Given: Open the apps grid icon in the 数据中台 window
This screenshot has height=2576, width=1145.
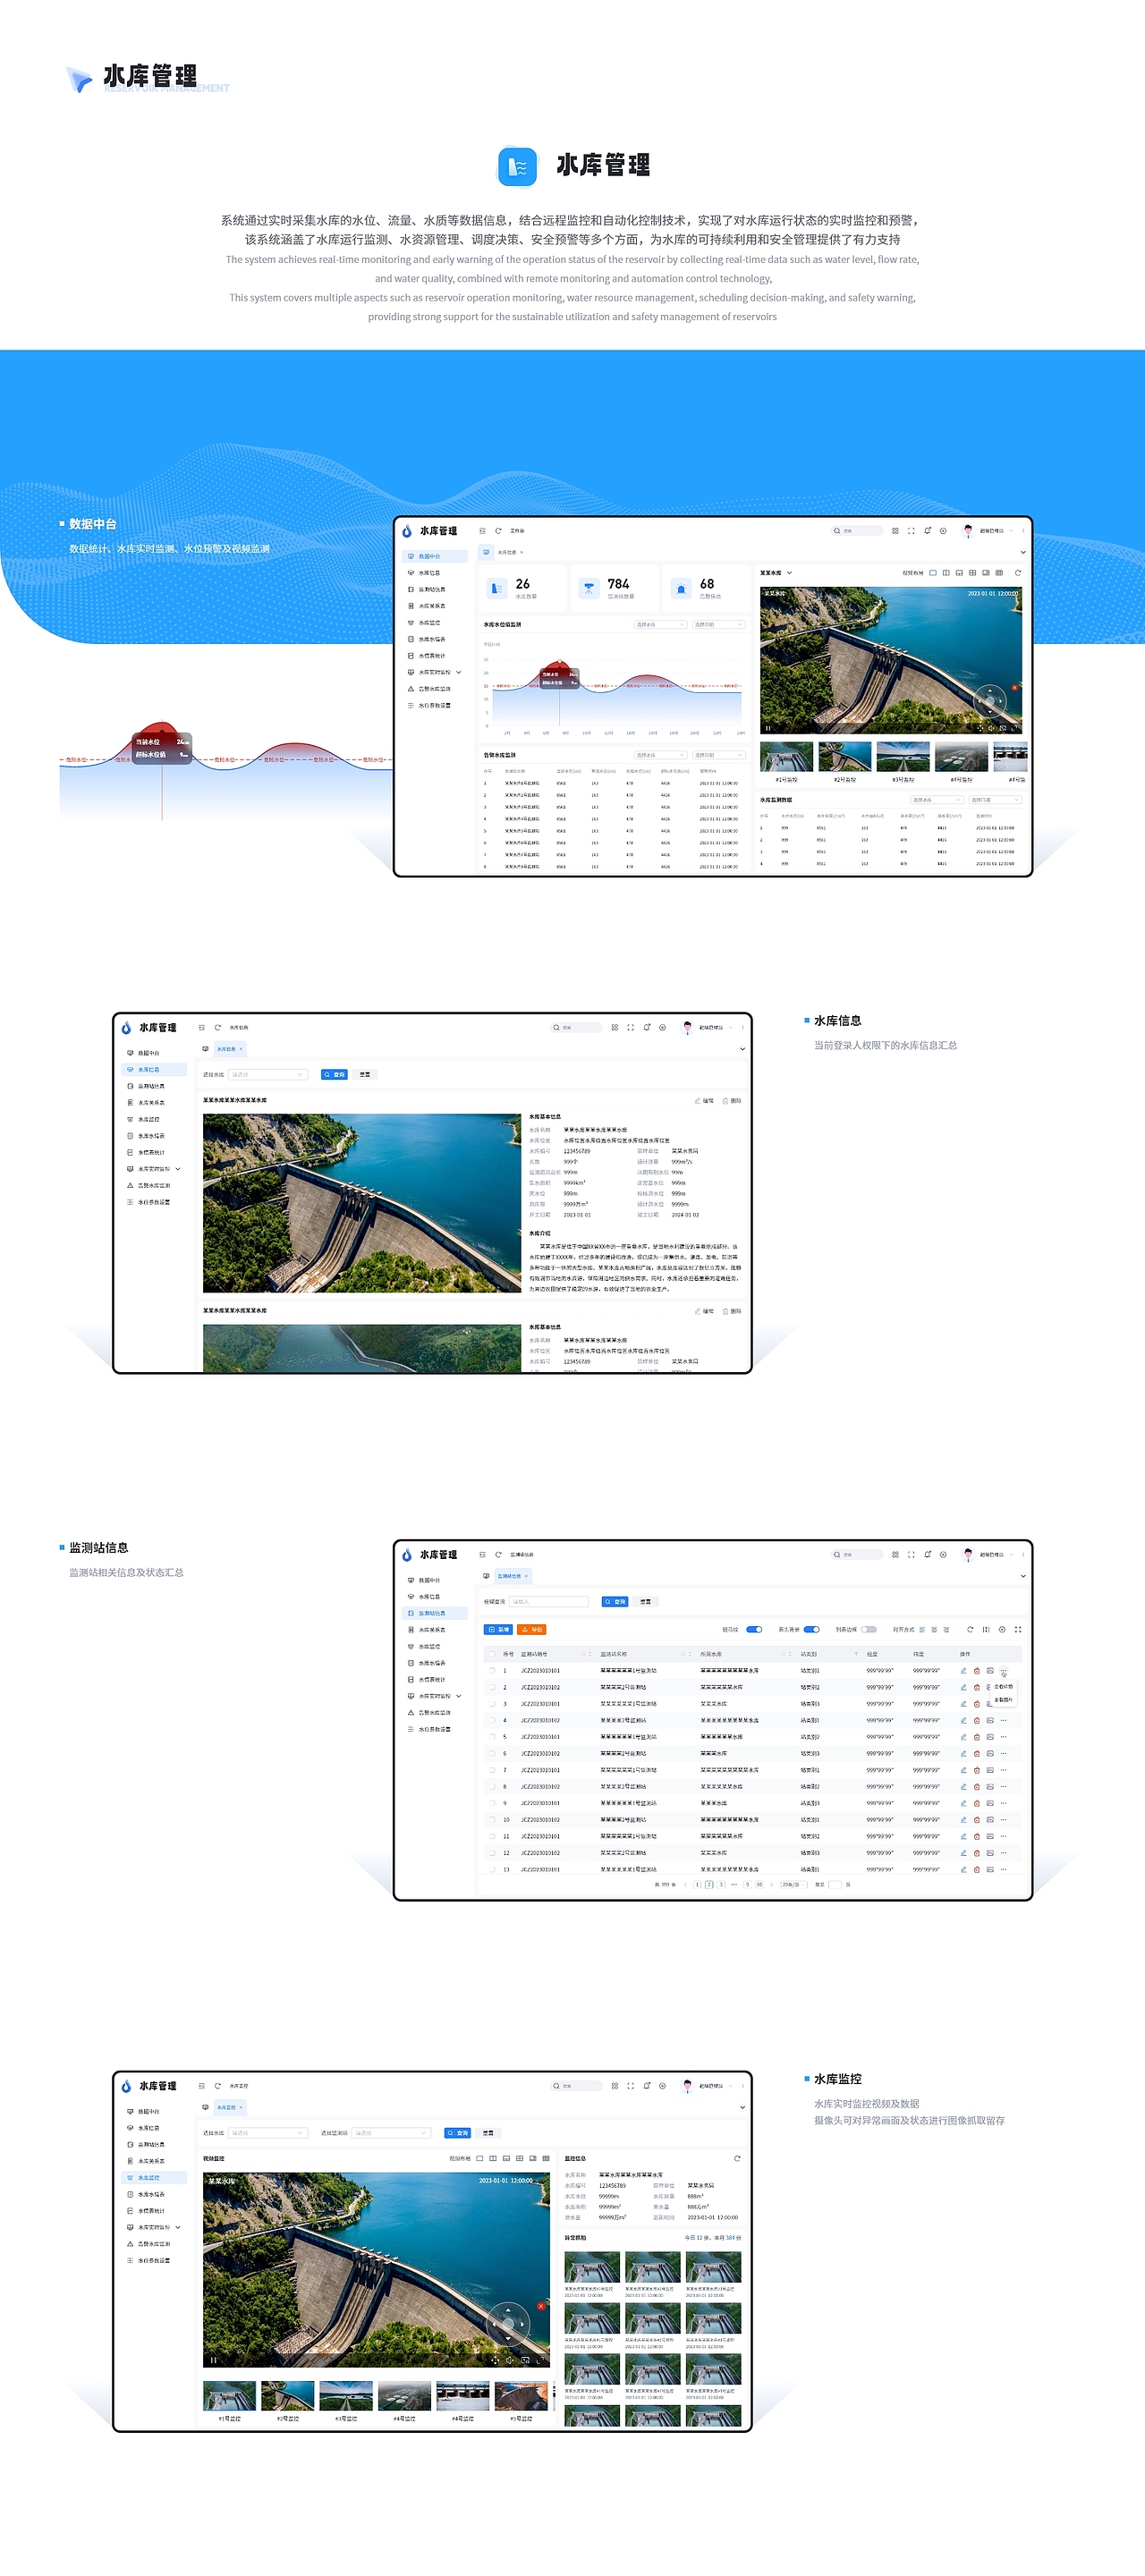Looking at the screenshot, I should click(895, 531).
